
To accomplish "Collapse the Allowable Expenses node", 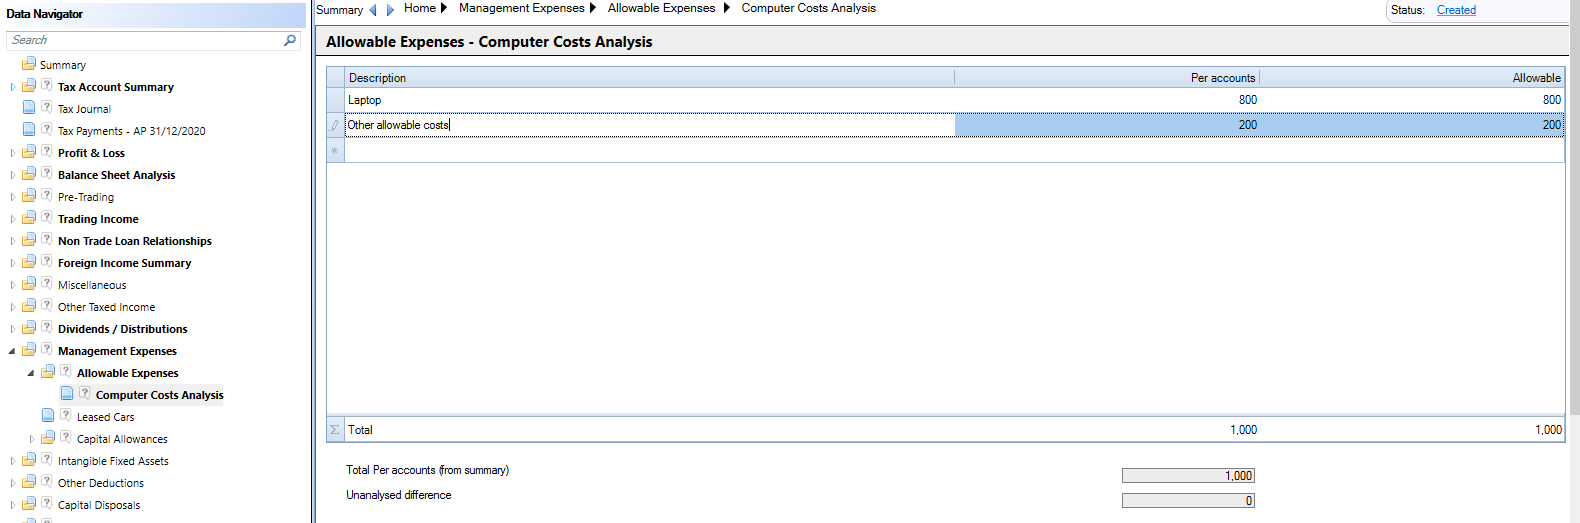I will point(31,373).
